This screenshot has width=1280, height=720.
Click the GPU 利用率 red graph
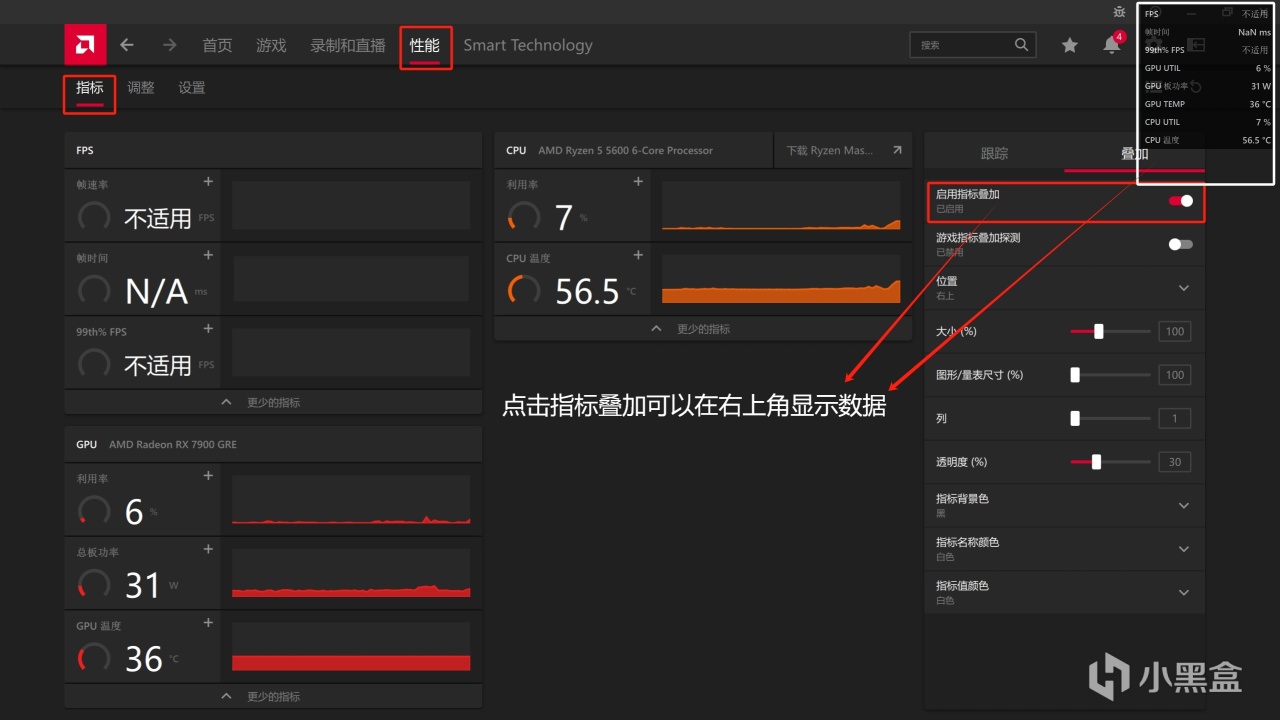[351, 500]
